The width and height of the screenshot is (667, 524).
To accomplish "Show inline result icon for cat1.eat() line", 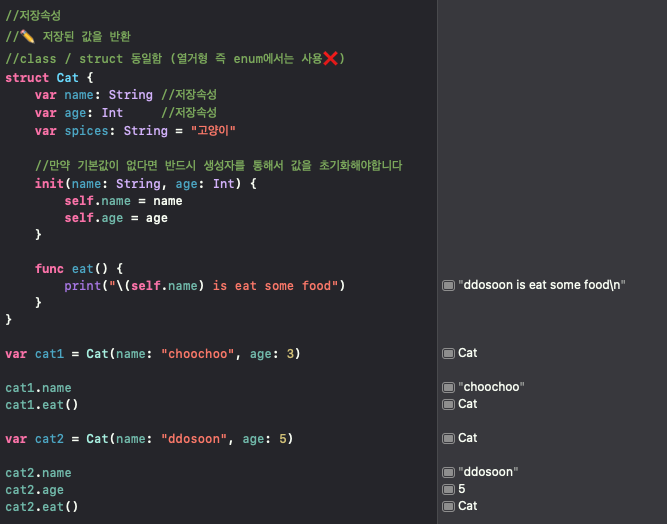I will point(448,404).
